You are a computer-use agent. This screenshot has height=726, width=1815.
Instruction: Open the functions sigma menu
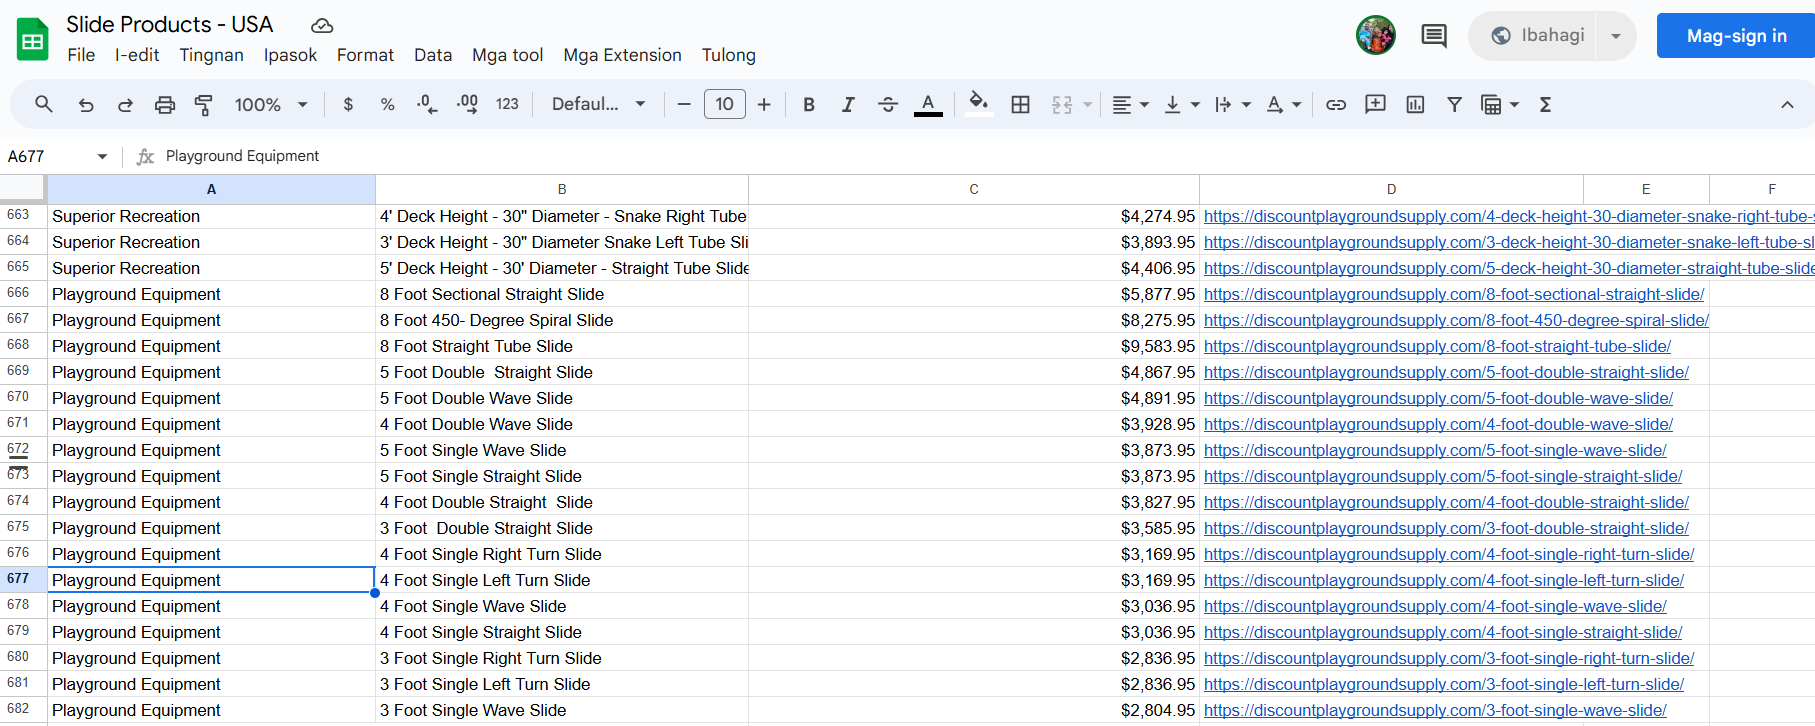1545,104
